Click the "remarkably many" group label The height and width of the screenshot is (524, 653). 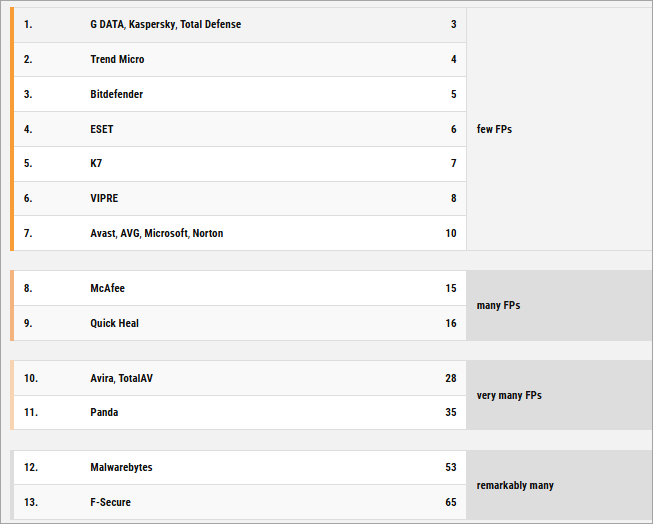point(515,485)
